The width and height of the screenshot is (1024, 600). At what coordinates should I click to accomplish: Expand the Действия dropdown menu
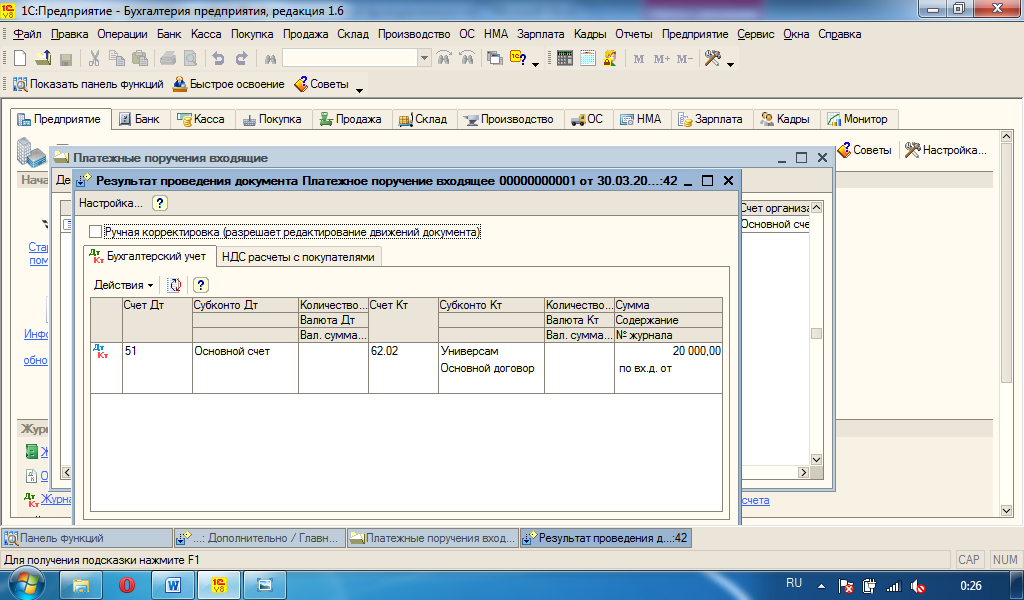click(x=124, y=285)
